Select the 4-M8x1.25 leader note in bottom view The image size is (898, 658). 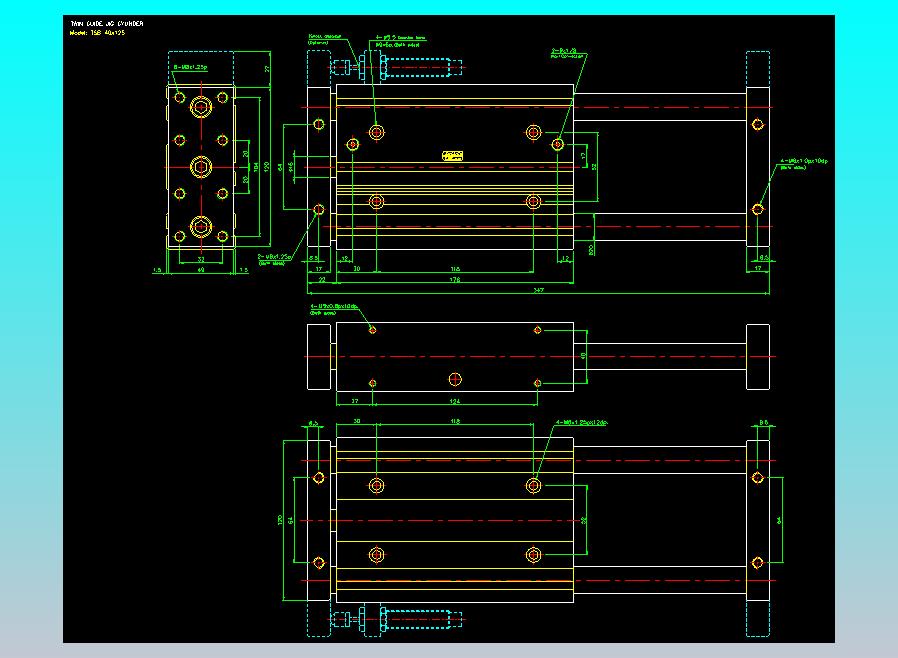pyautogui.click(x=582, y=422)
